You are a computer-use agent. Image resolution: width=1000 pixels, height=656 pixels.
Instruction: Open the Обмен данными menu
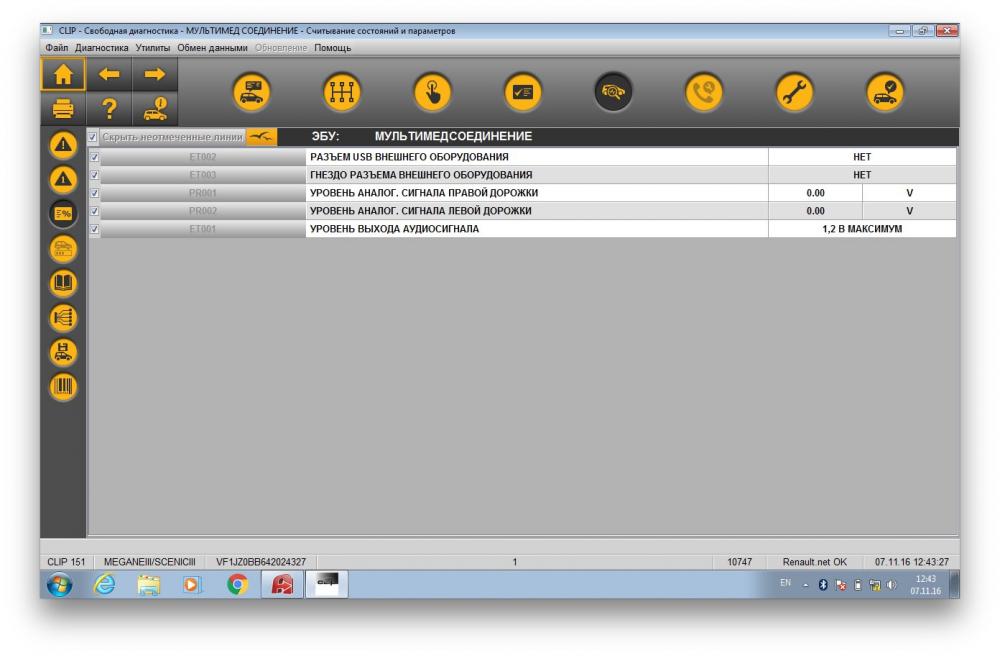[x=212, y=48]
